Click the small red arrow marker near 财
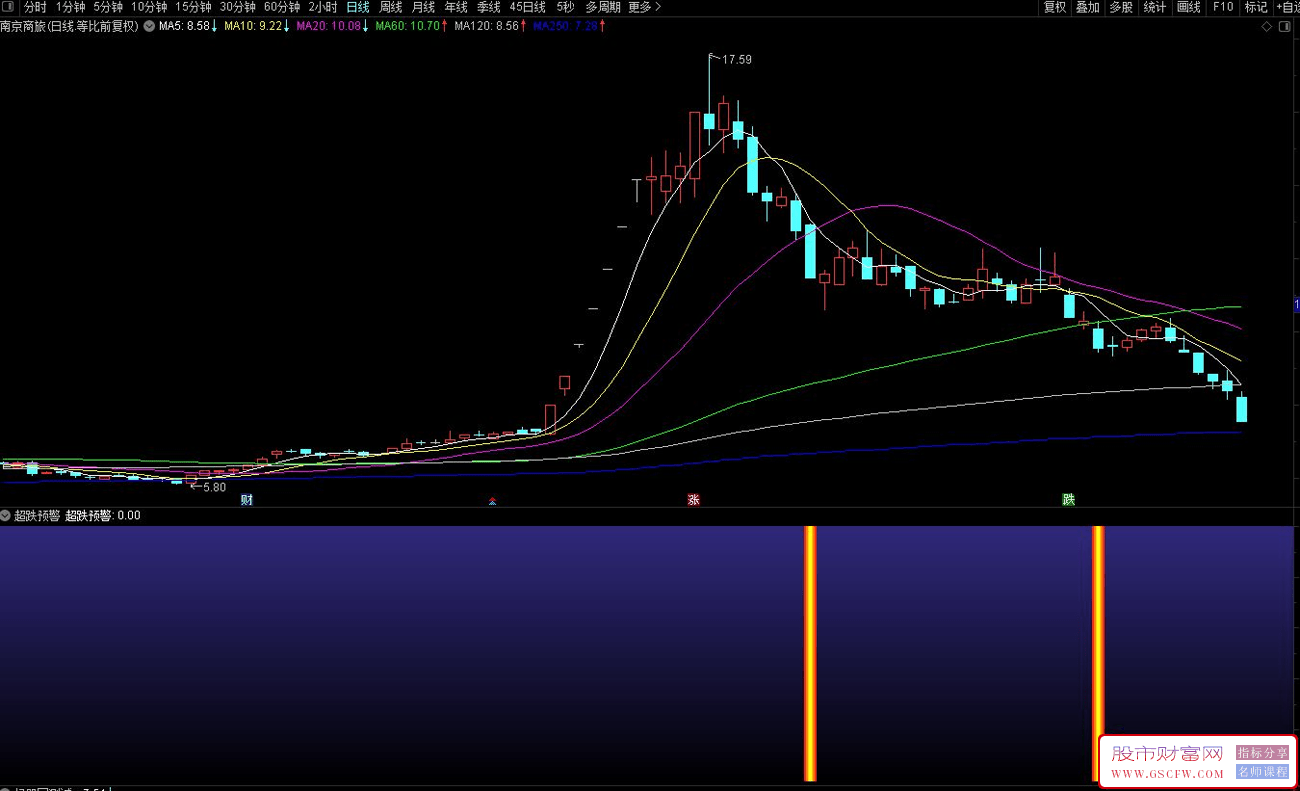The width and height of the screenshot is (1300, 791). coord(492,501)
